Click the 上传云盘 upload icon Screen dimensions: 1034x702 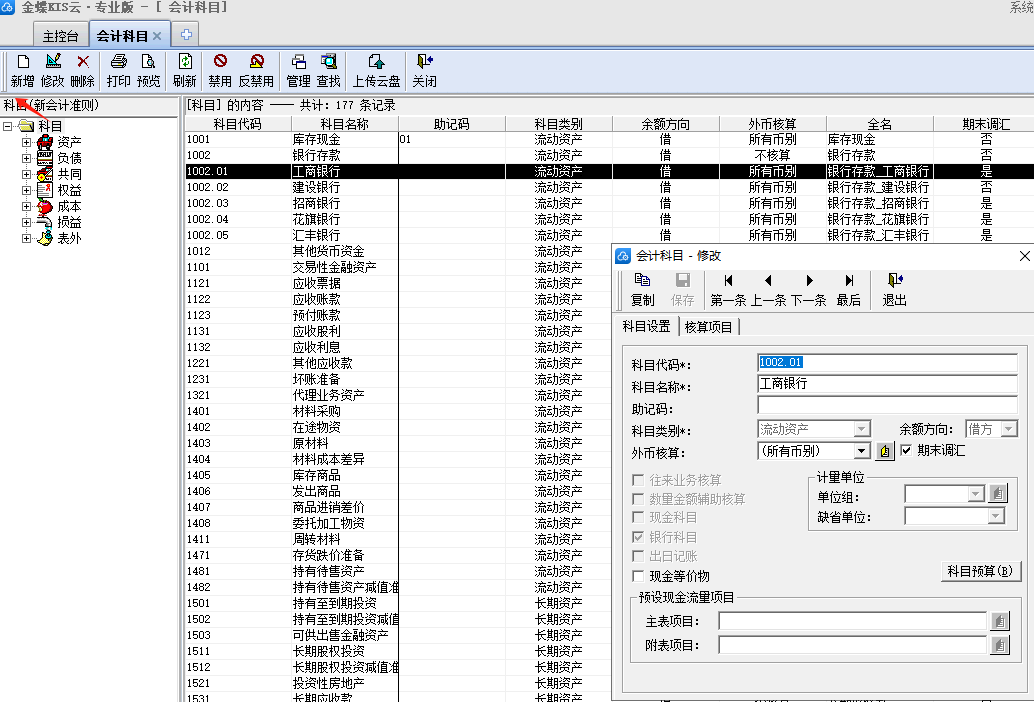click(x=377, y=71)
